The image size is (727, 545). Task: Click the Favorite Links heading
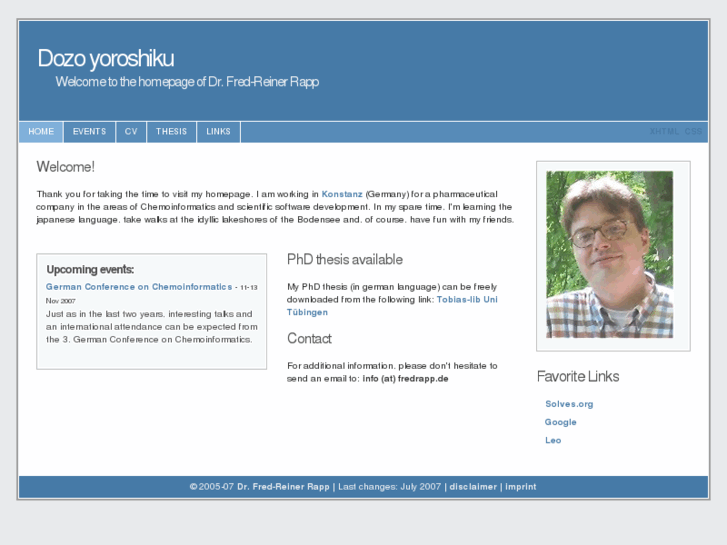pos(578,376)
